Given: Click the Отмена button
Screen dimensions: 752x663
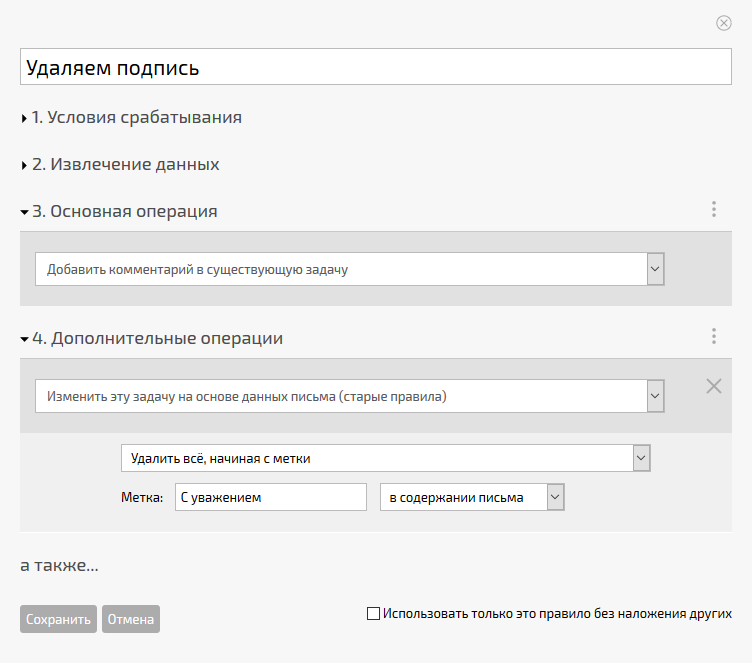Looking at the screenshot, I should [x=131, y=619].
